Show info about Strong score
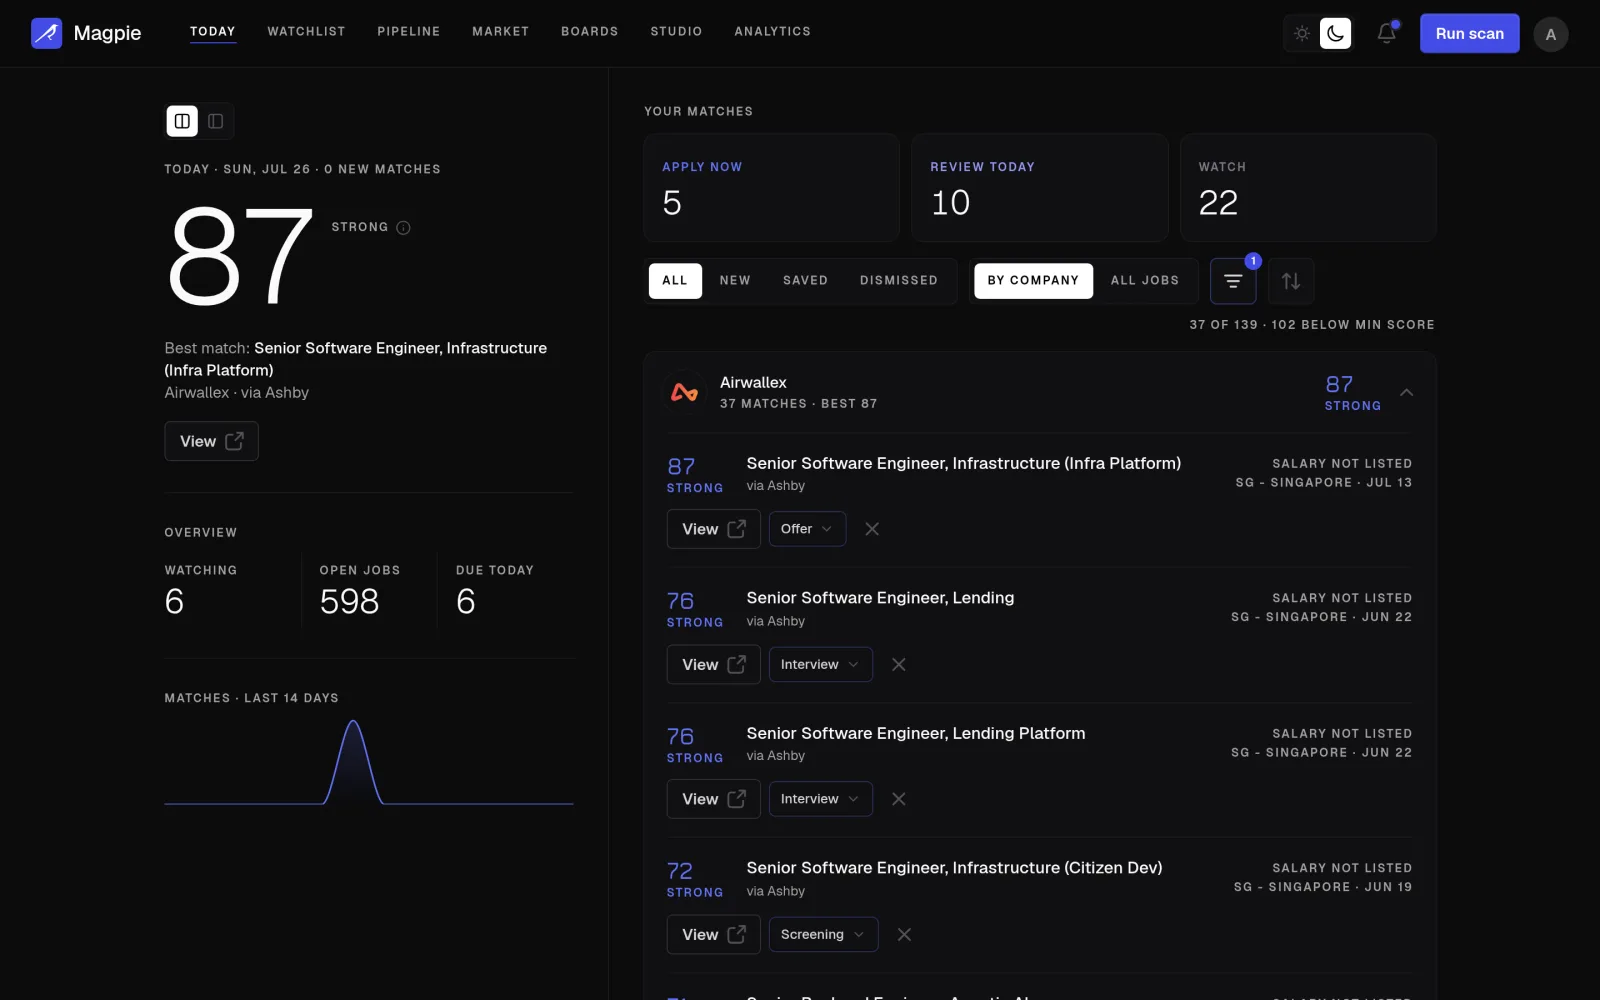This screenshot has width=1600, height=1000. (x=403, y=228)
